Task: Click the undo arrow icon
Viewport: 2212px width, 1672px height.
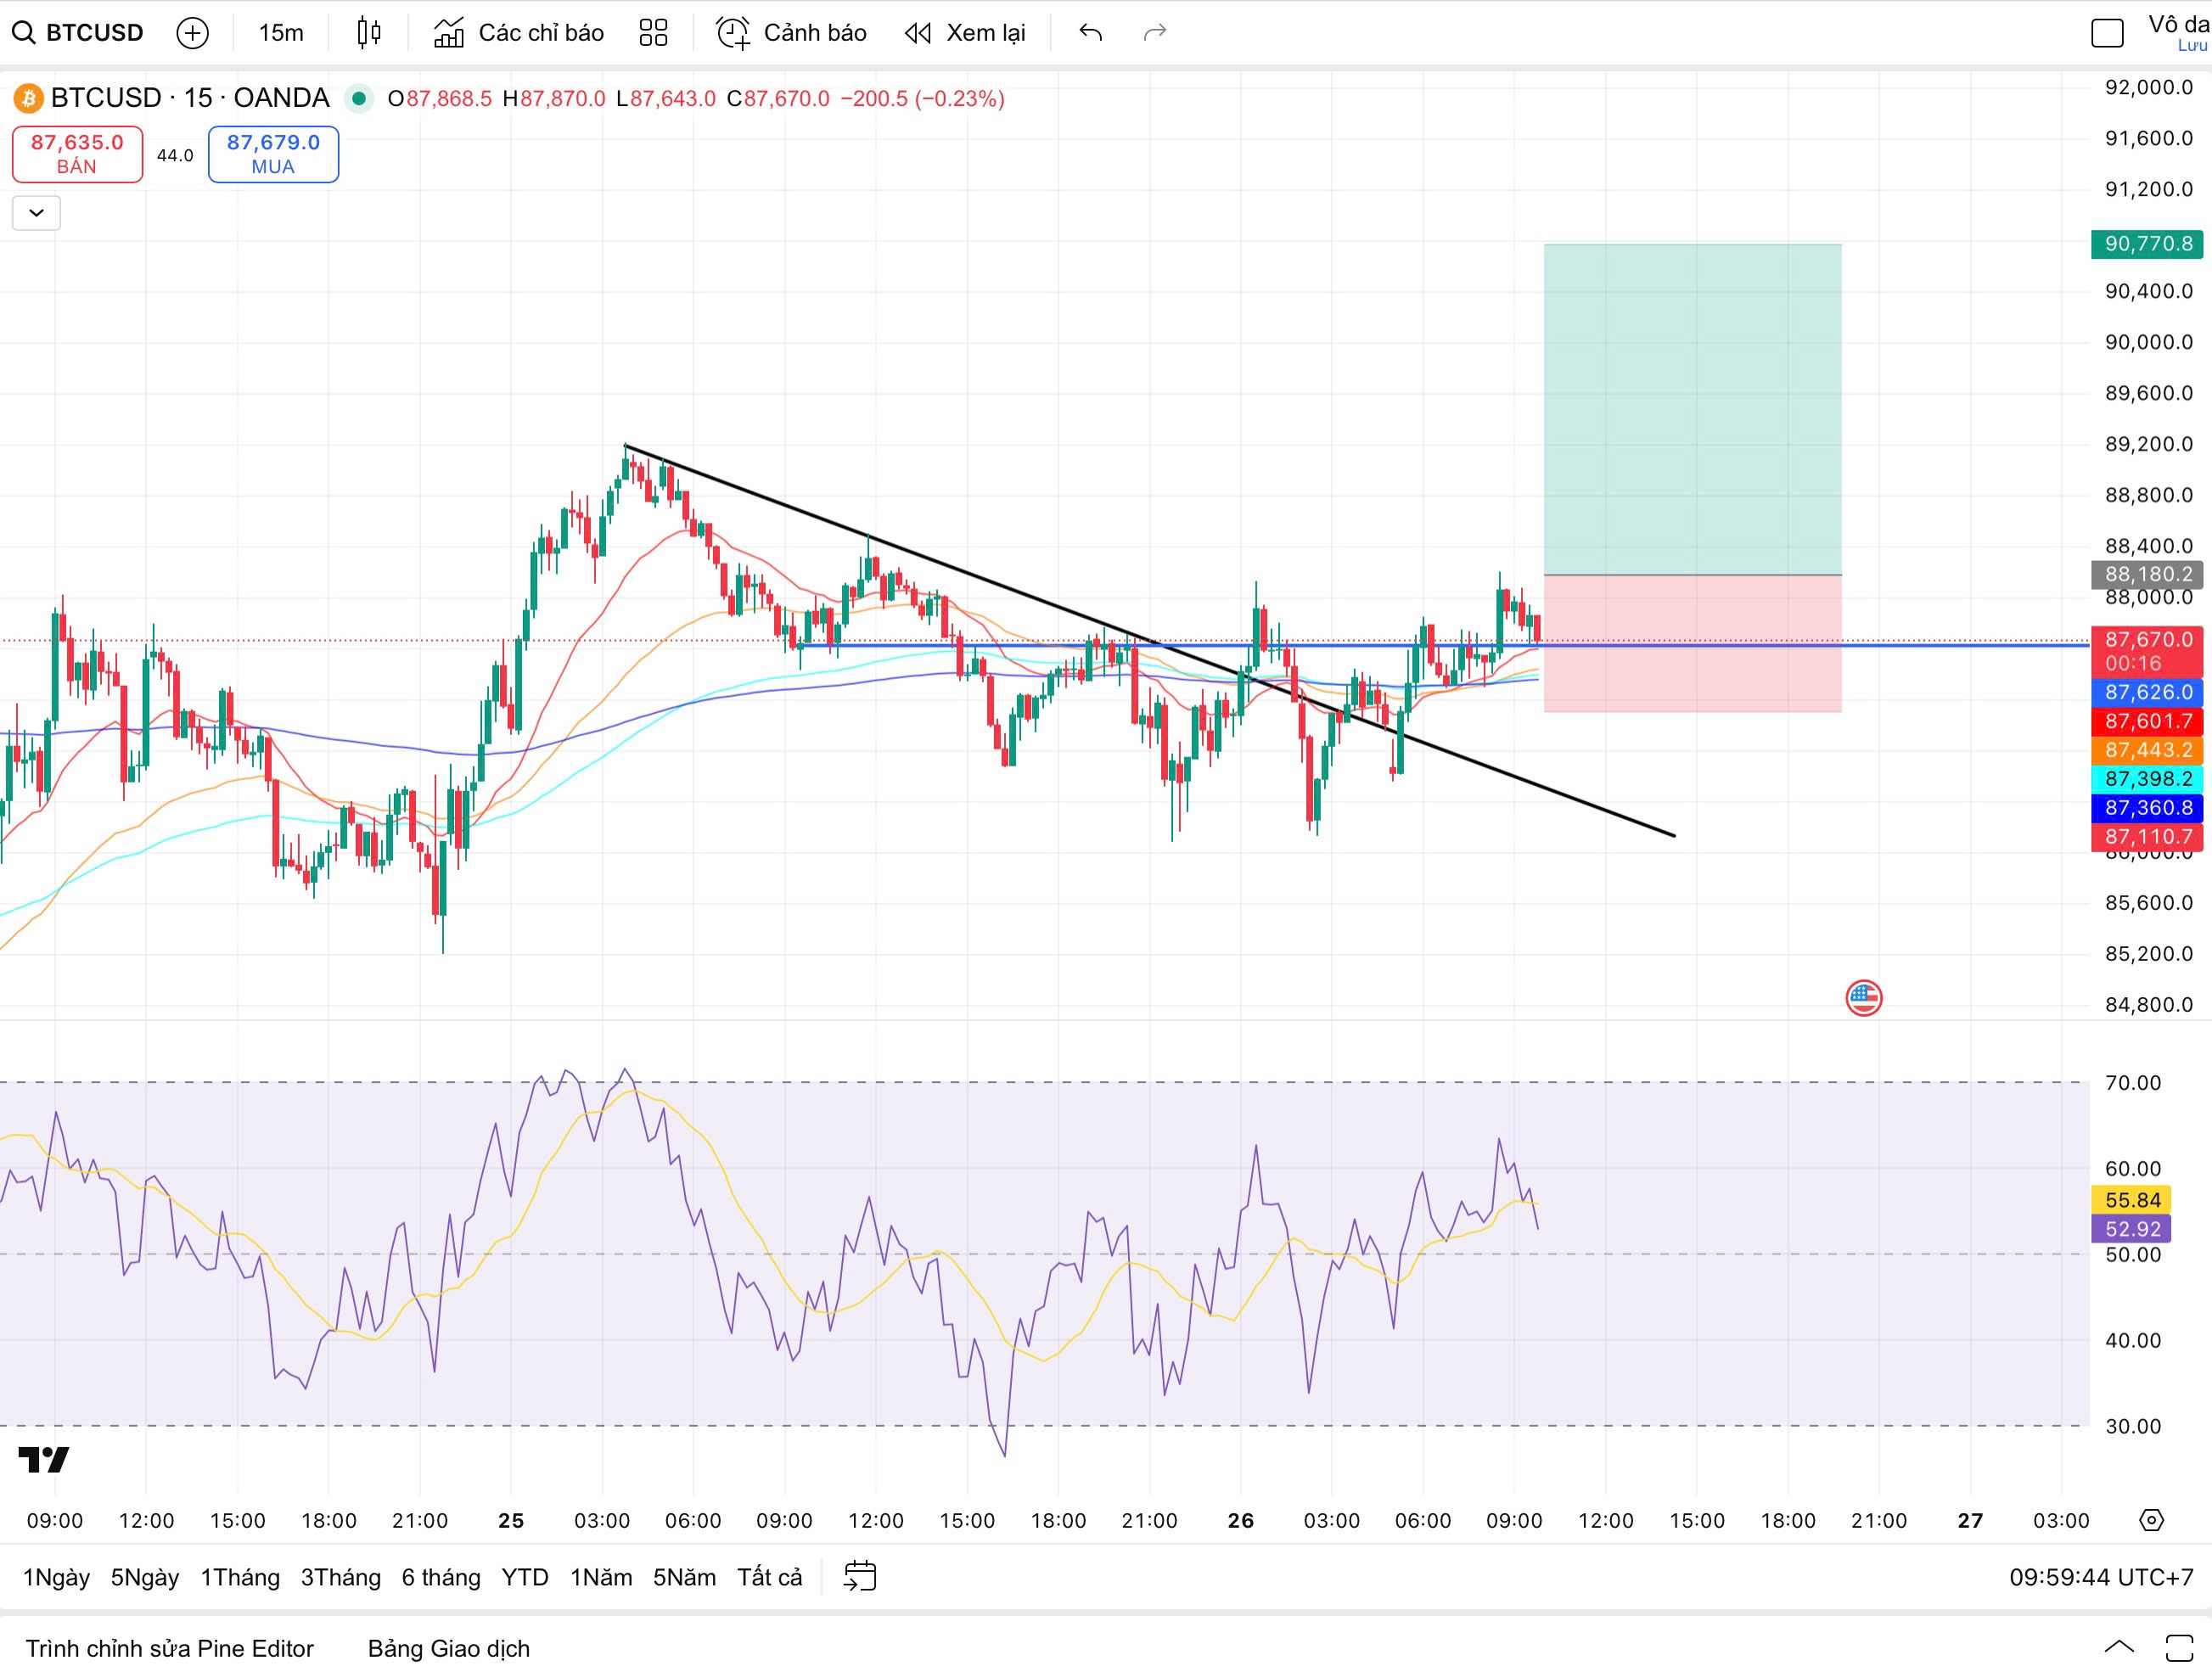Action: tap(1090, 33)
